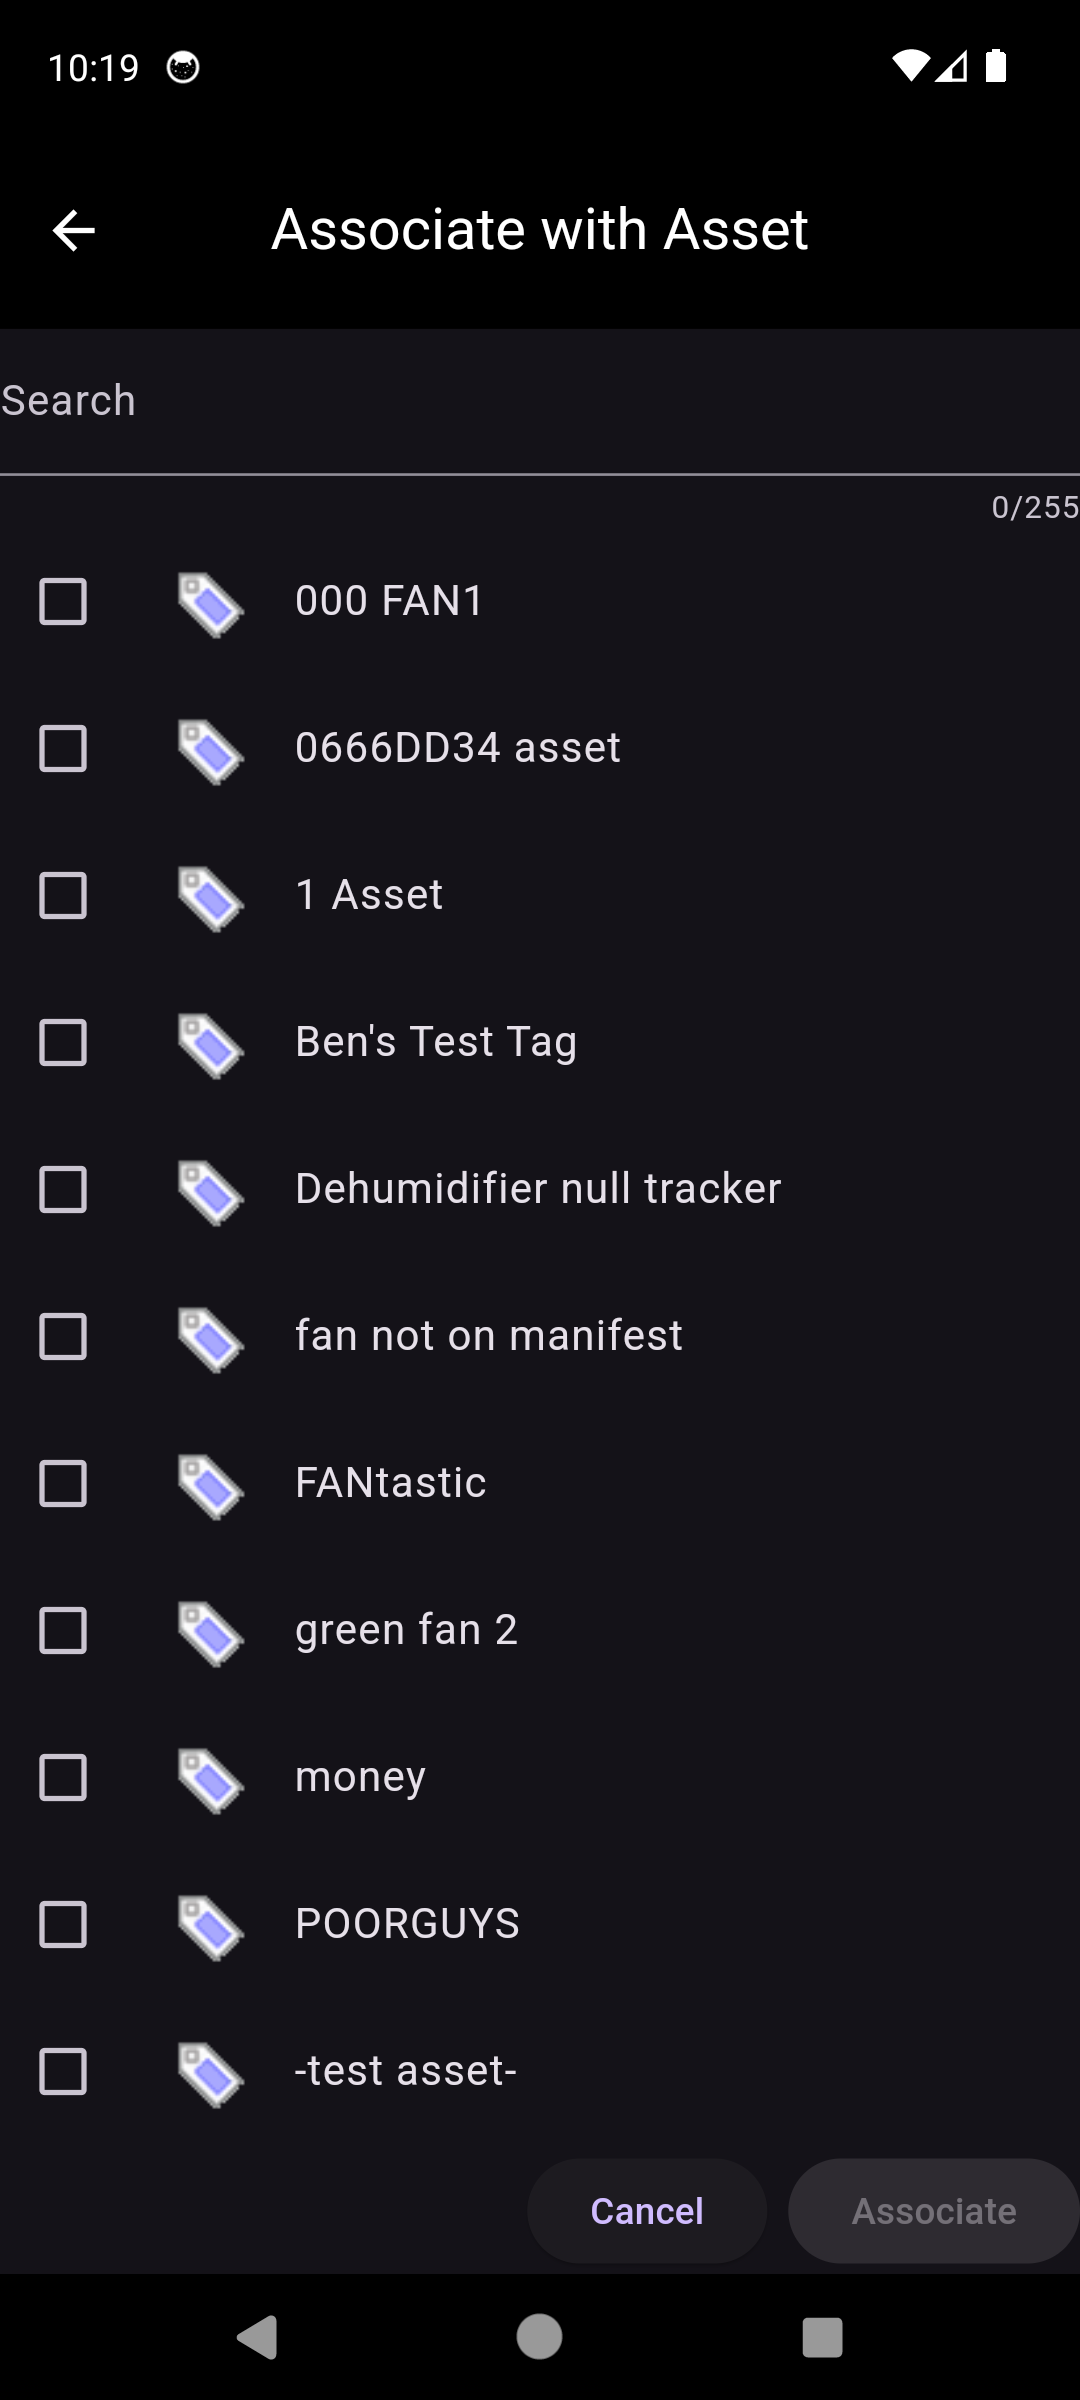Tap the Android recent apps square

pyautogui.click(x=822, y=2338)
